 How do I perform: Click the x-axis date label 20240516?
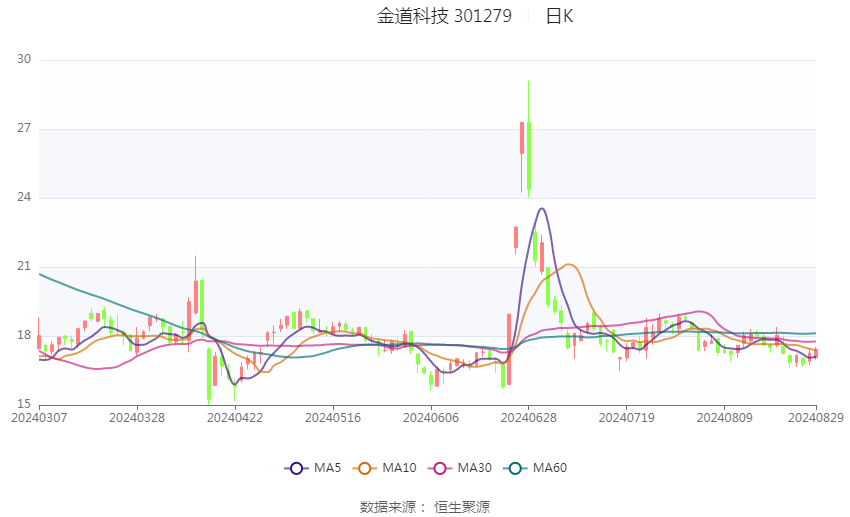pos(333,418)
